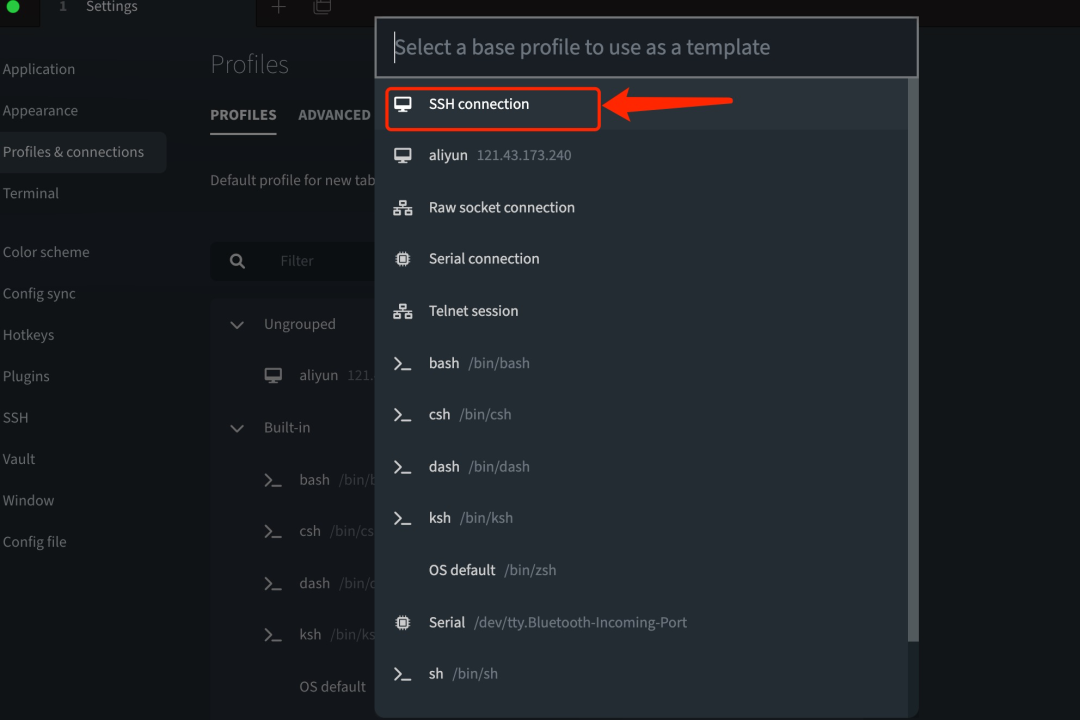1080x720 pixels.
Task: Open the Color scheme settings section
Action: click(x=46, y=252)
